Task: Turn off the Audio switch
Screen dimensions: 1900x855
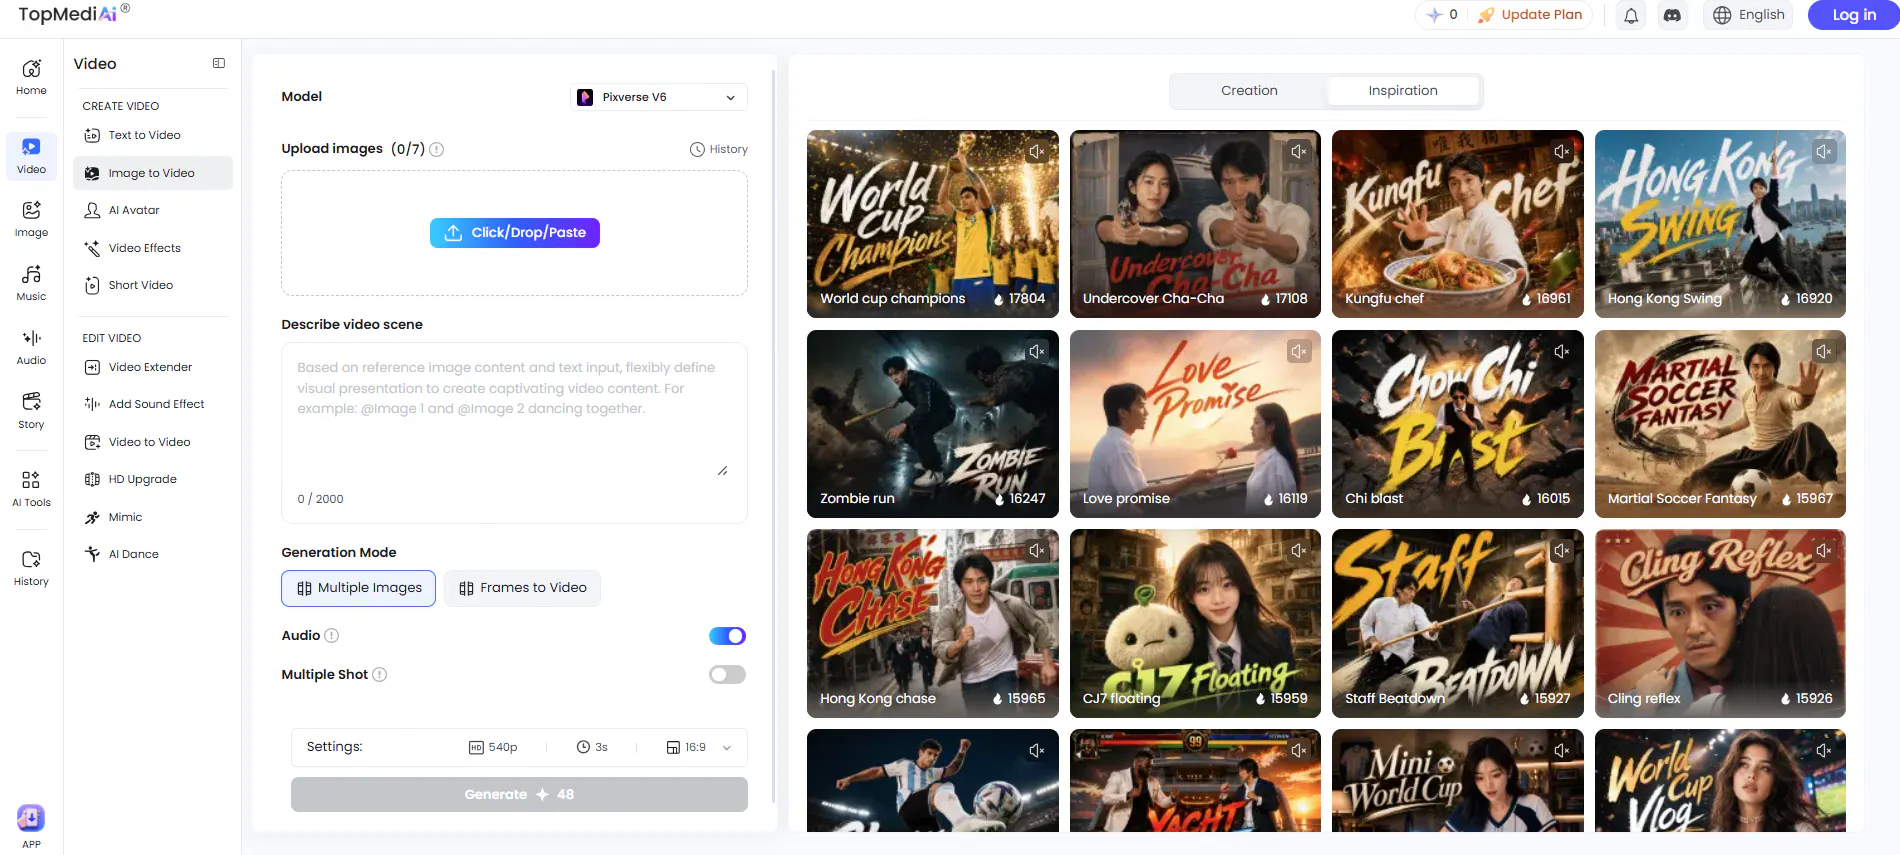Action: click(x=727, y=636)
